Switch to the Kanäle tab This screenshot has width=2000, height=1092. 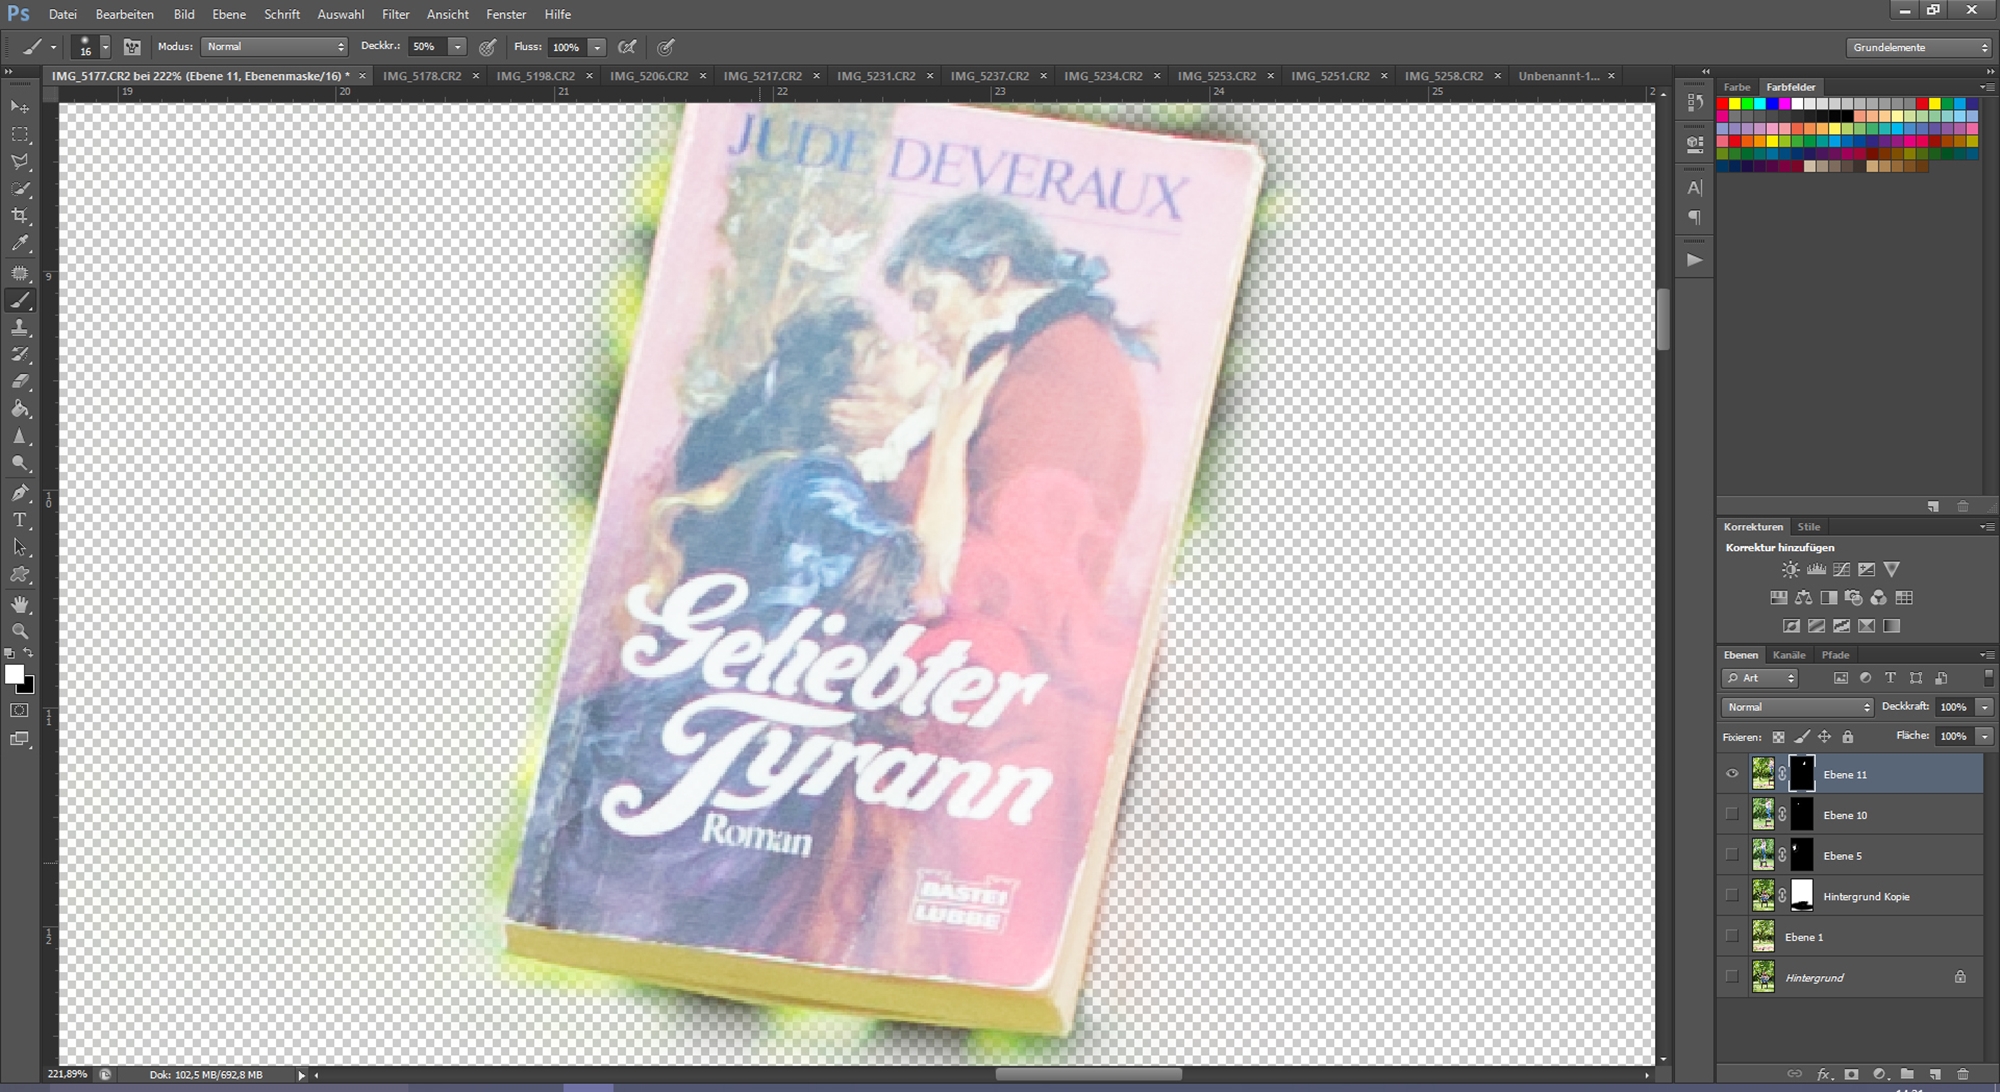(1788, 655)
